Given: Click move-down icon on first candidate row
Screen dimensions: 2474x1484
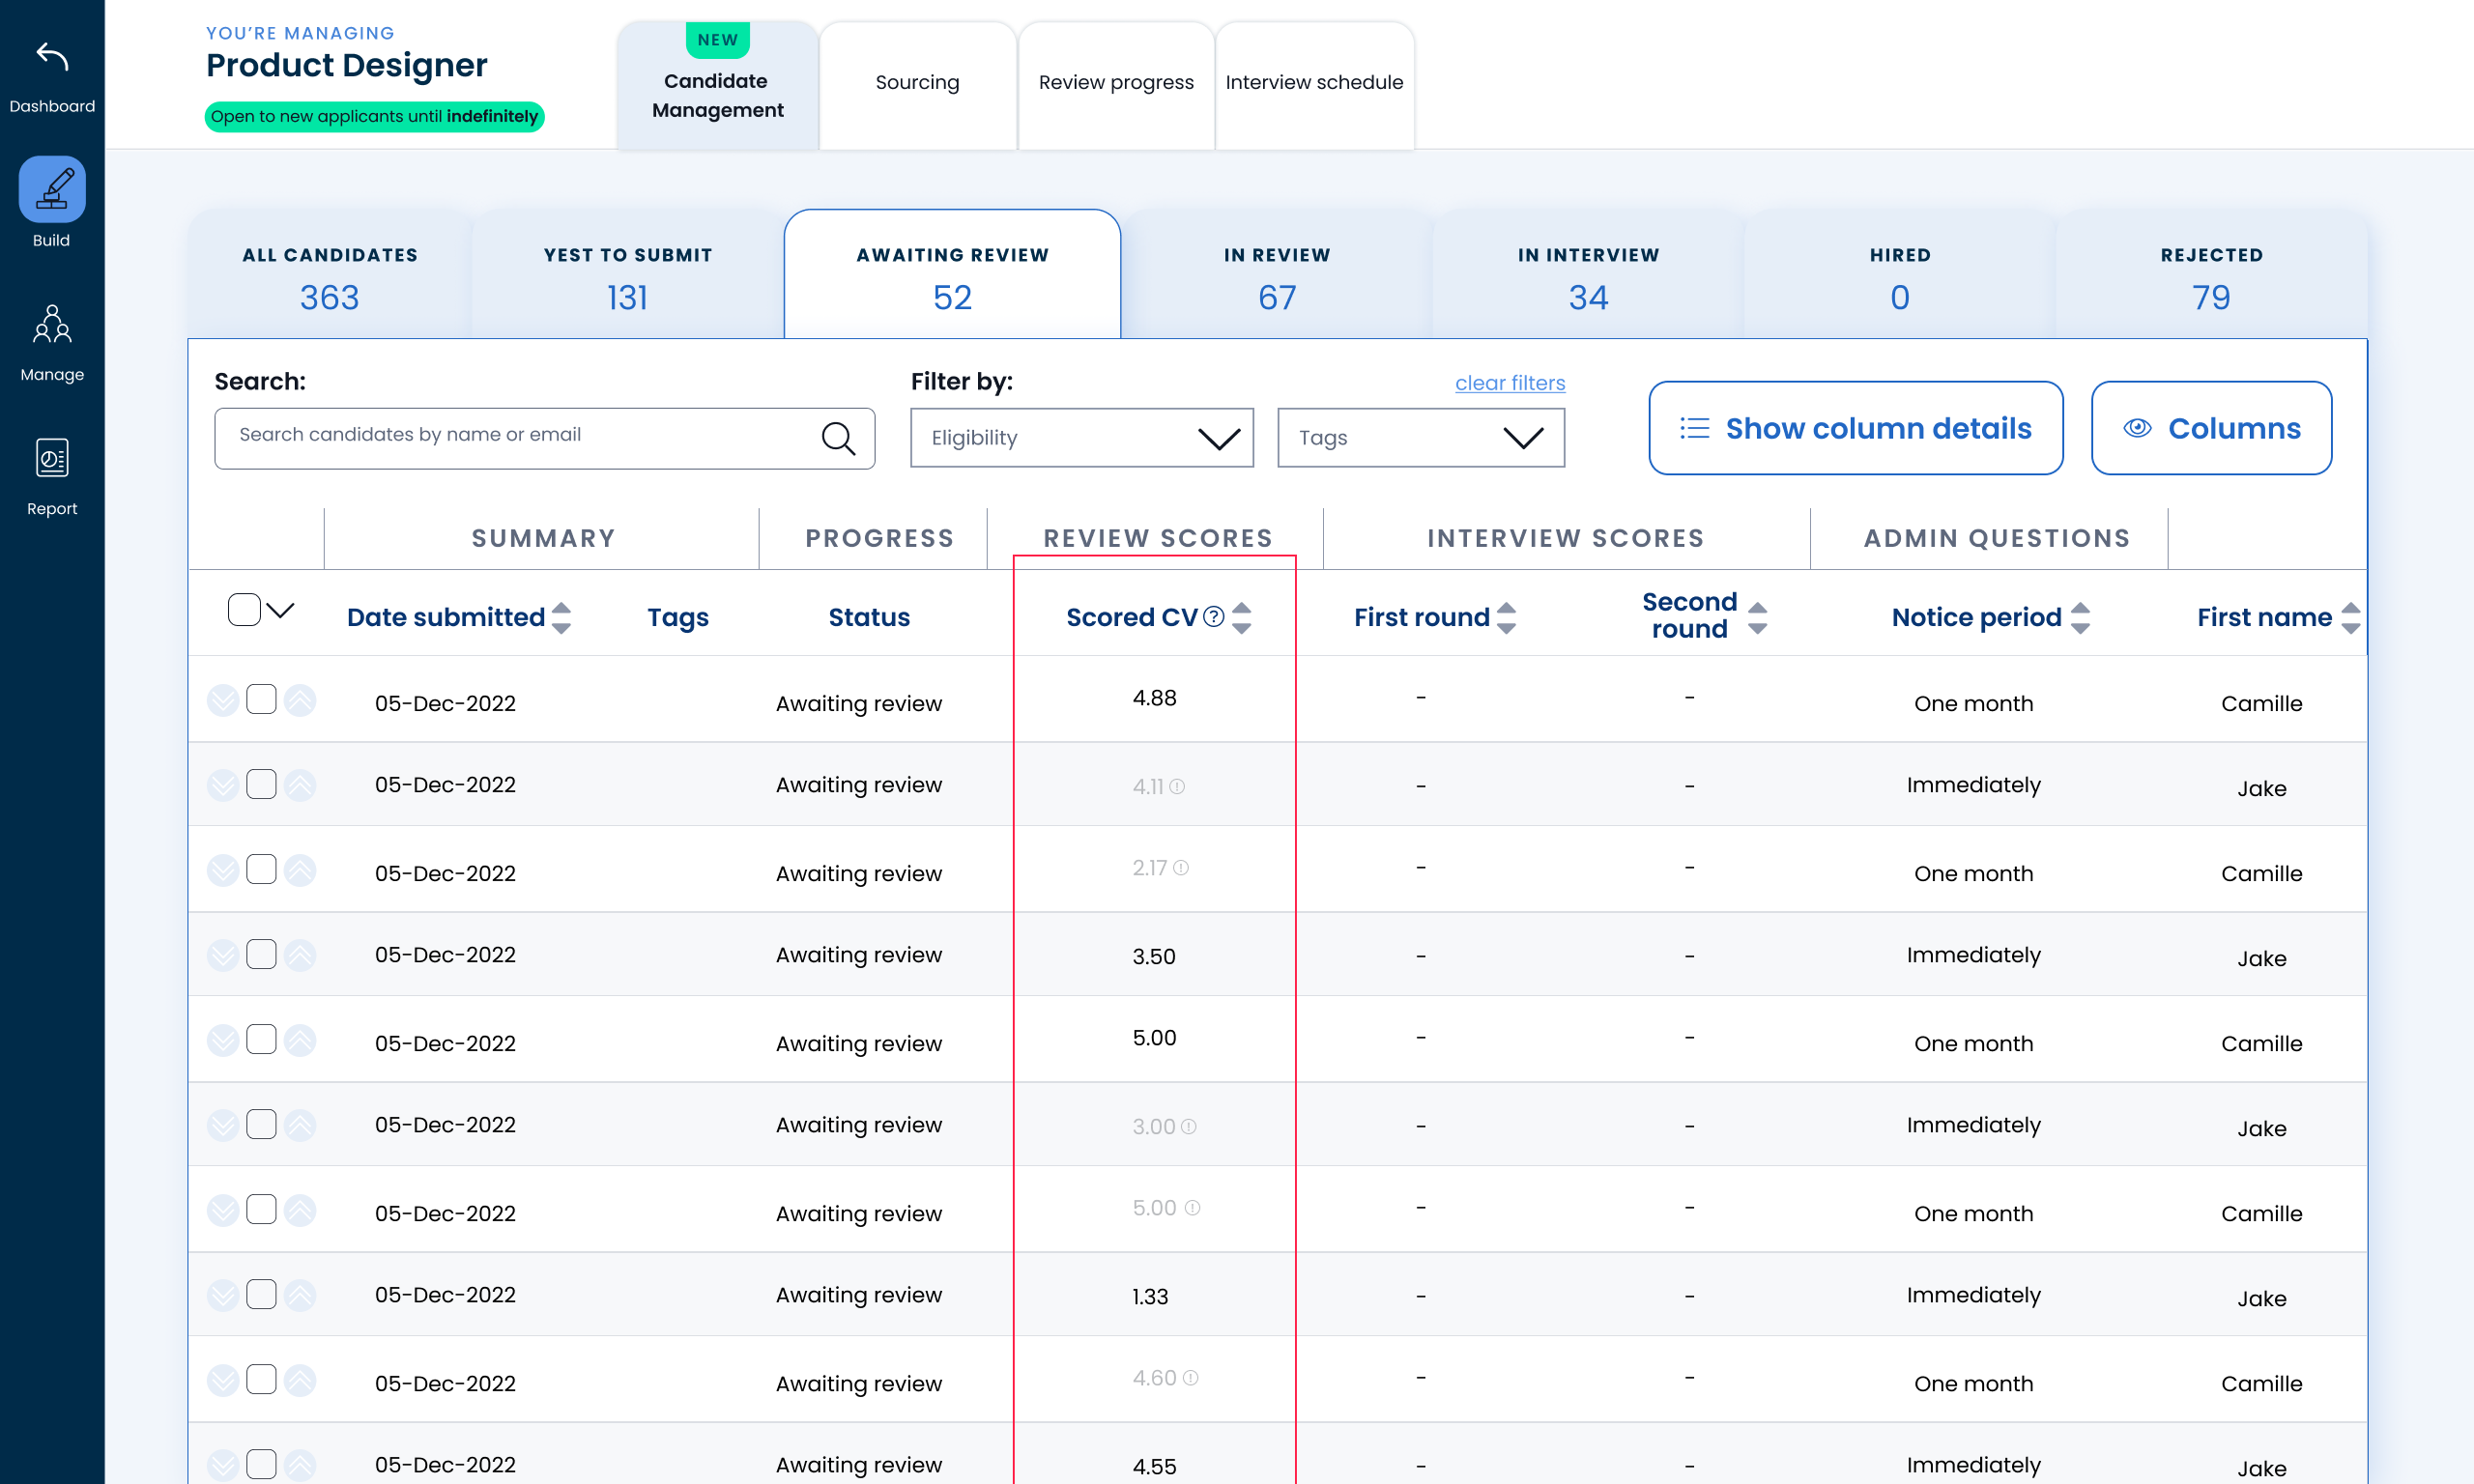Looking at the screenshot, I should coord(223,700).
